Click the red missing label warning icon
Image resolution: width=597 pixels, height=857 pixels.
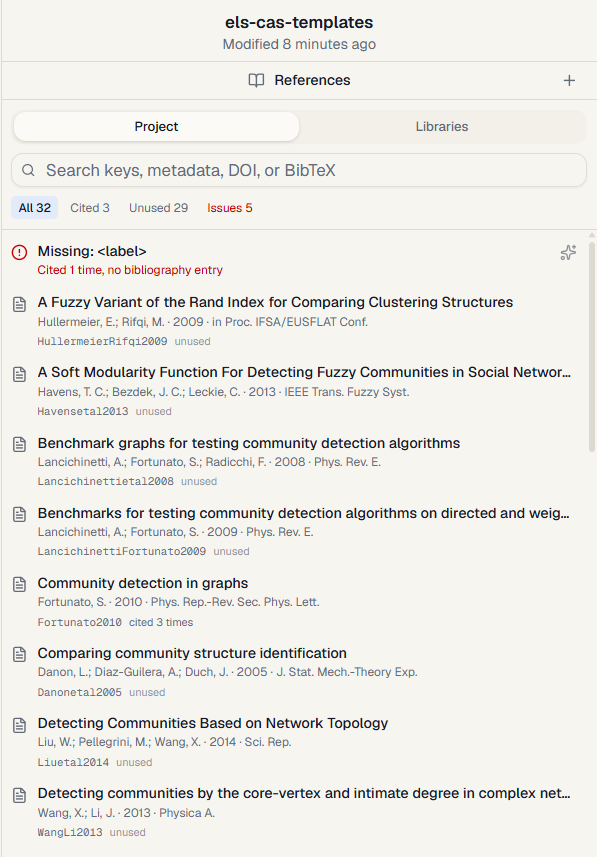point(19,252)
